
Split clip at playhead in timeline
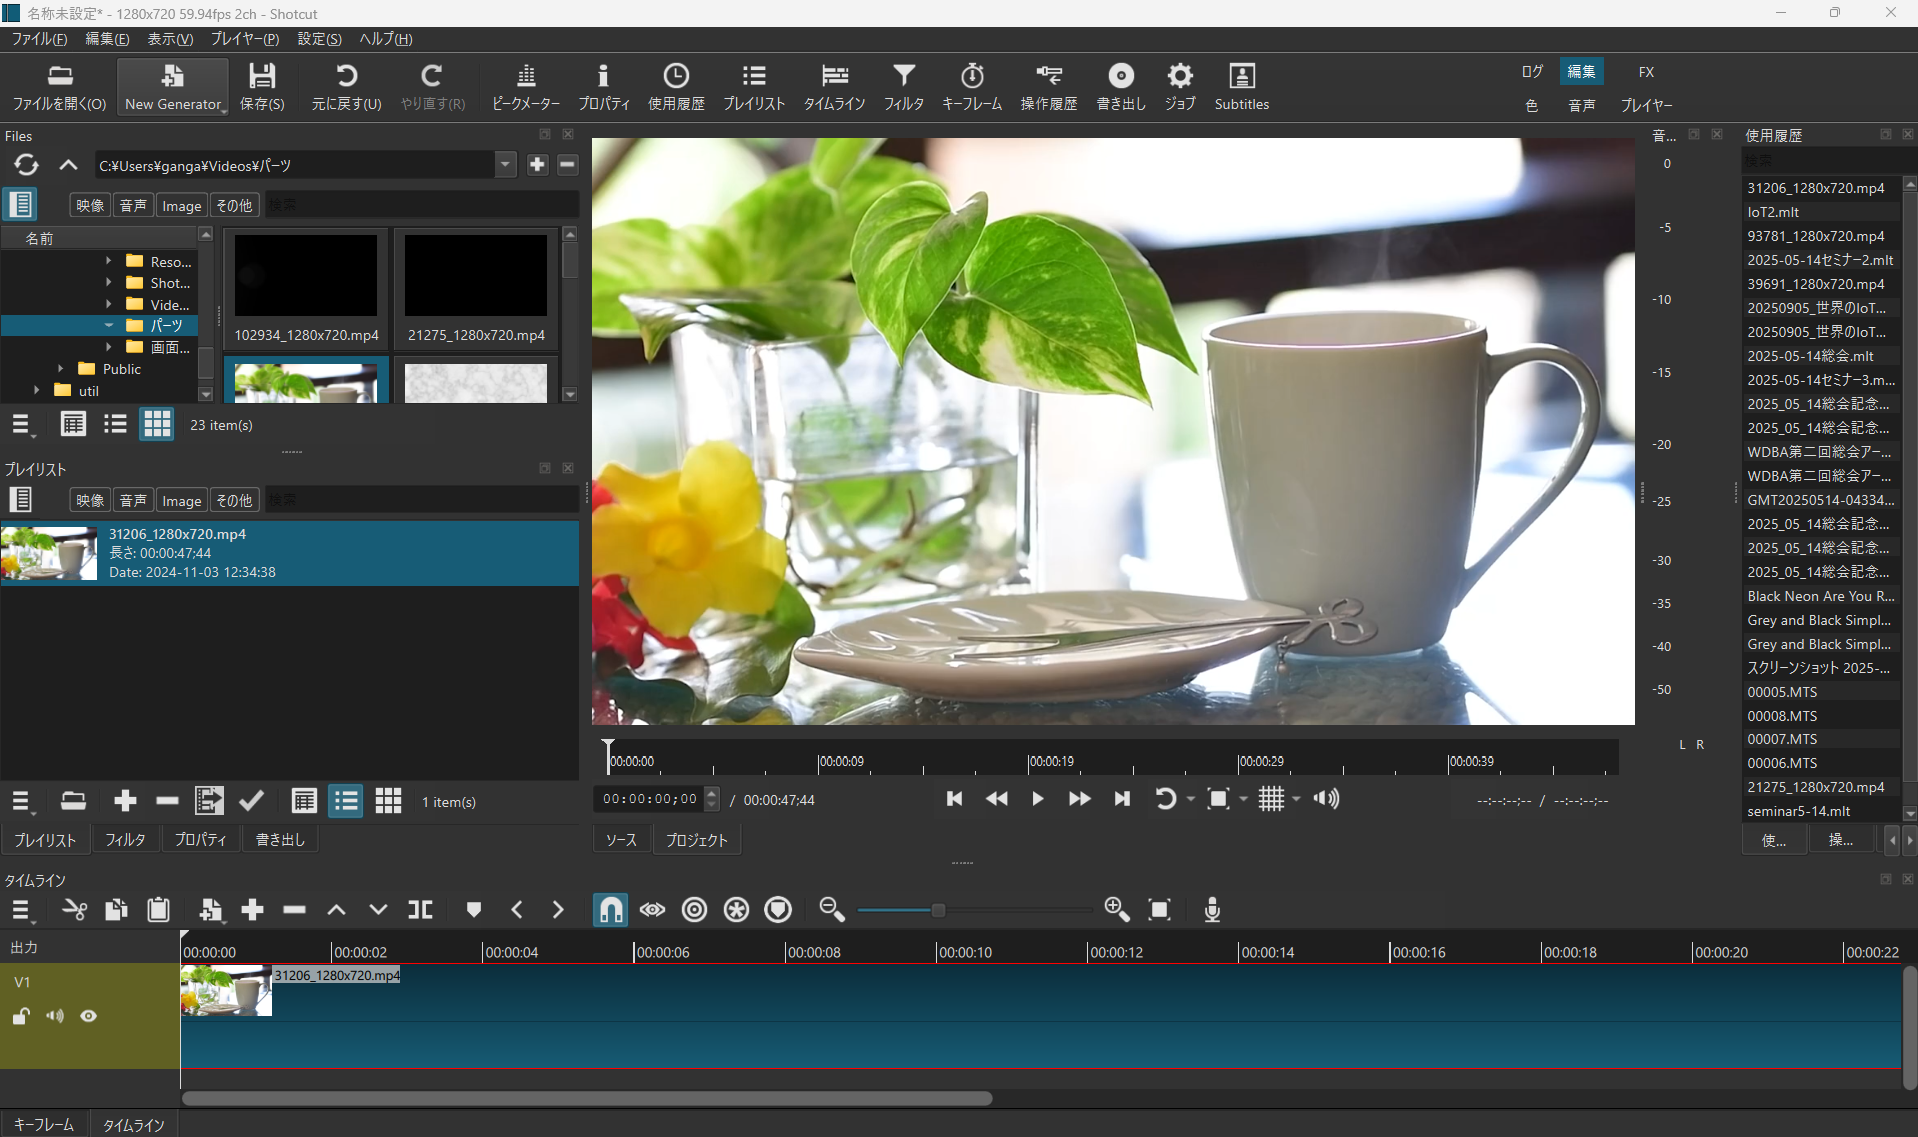click(420, 909)
